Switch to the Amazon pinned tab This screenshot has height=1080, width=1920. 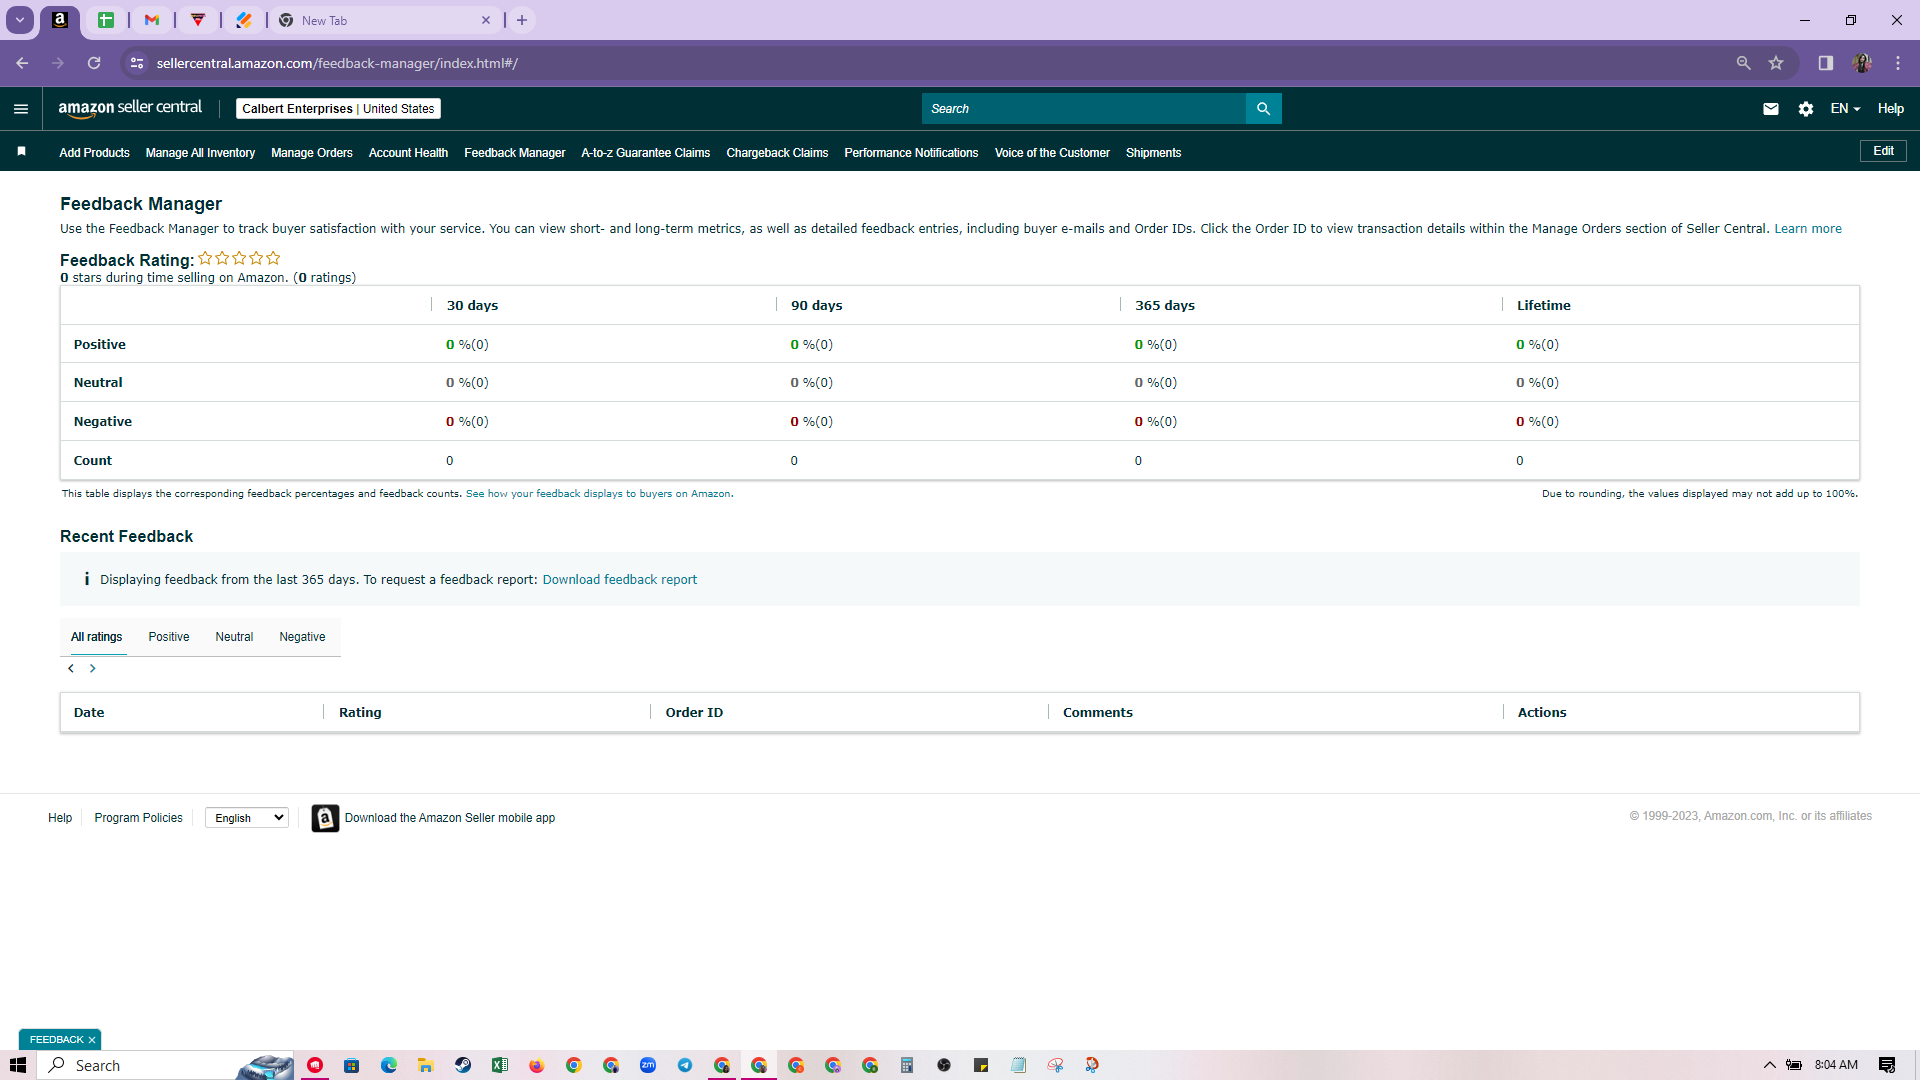[60, 20]
